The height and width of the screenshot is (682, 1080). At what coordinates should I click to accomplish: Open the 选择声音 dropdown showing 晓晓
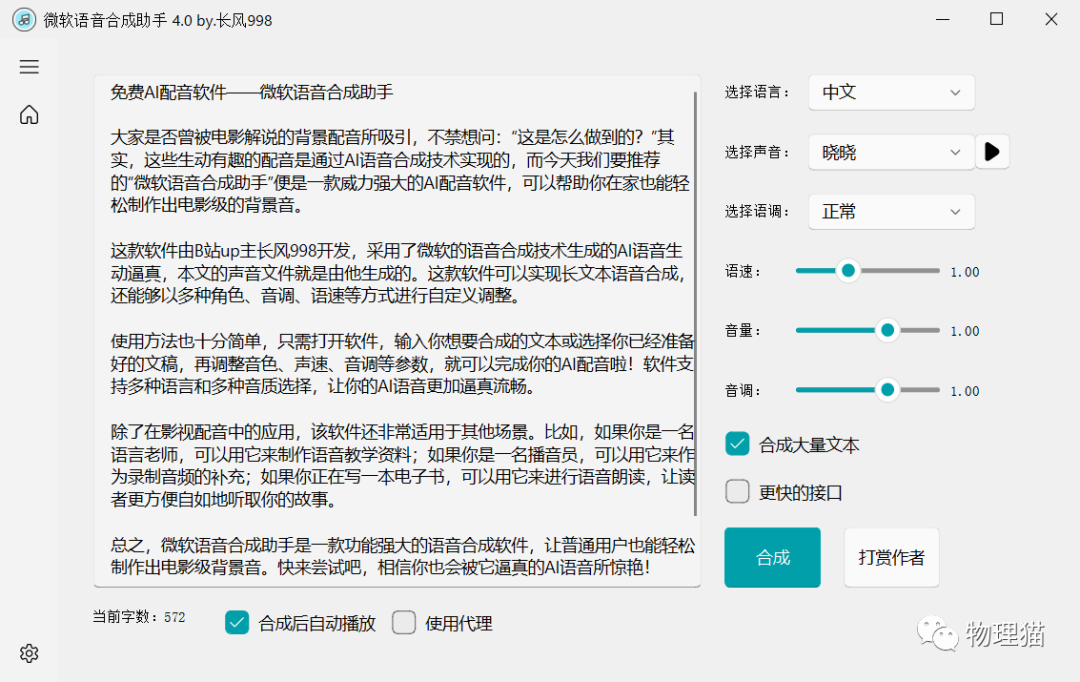[x=891, y=152]
